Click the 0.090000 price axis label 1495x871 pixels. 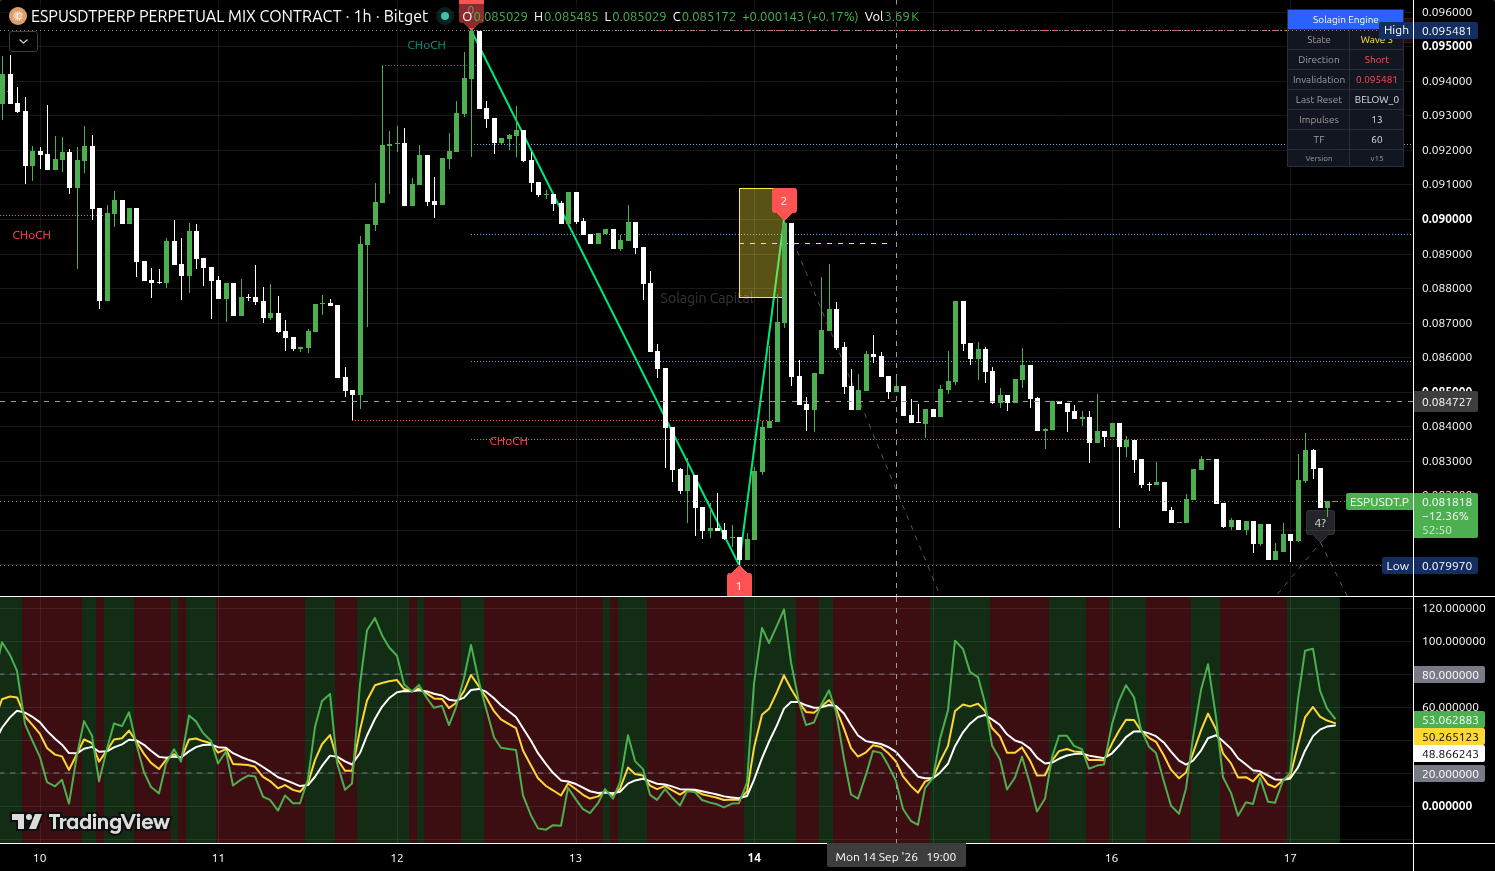(x=1446, y=219)
